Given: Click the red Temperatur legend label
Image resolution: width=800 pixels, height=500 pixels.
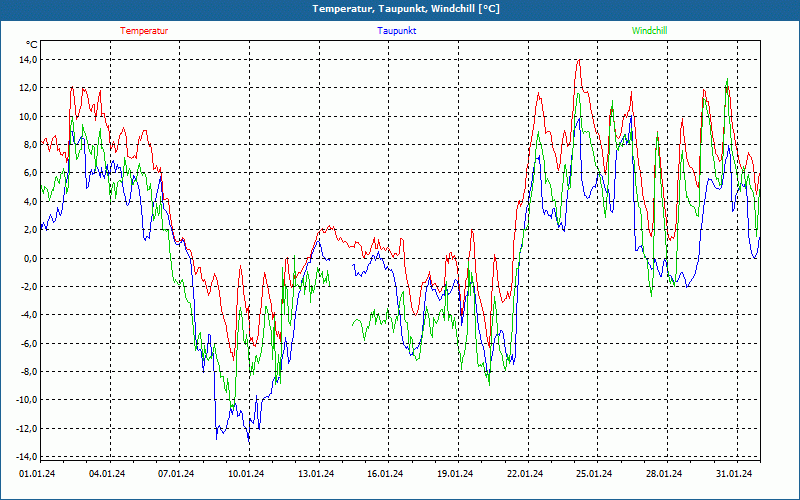Looking at the screenshot, I should [x=144, y=31].
